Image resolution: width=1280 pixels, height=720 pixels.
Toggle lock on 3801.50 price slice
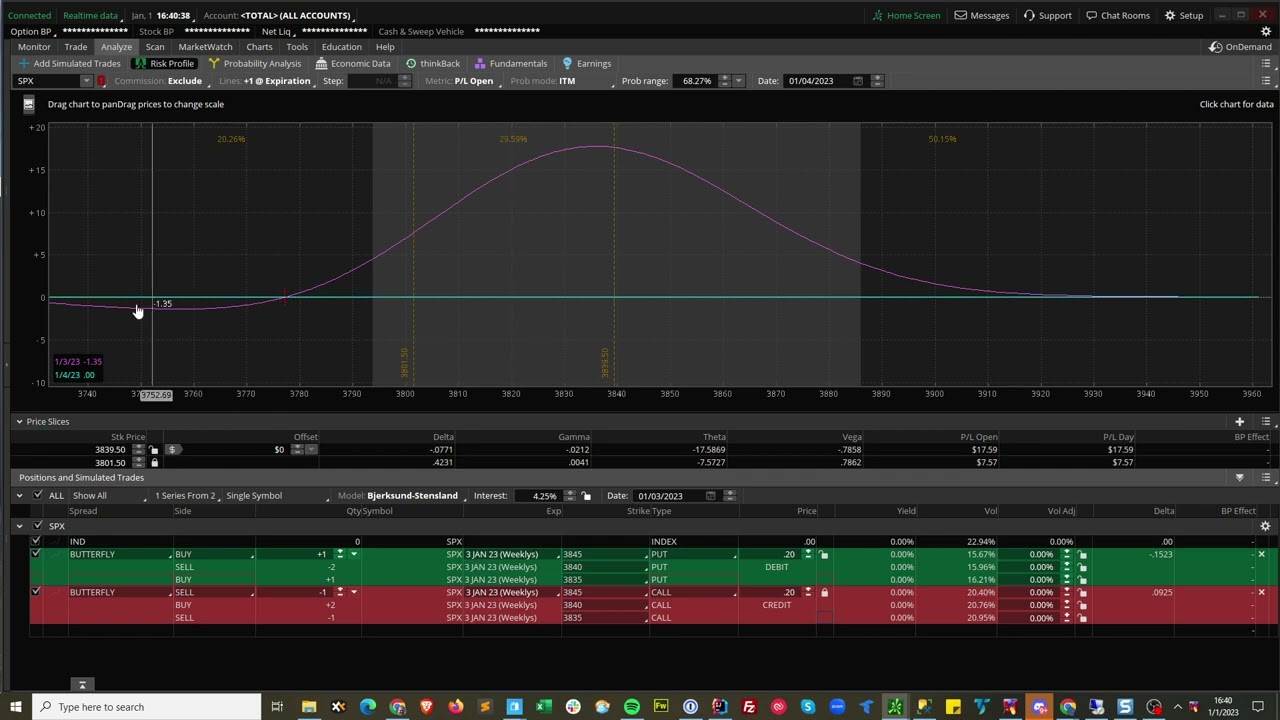(x=154, y=463)
